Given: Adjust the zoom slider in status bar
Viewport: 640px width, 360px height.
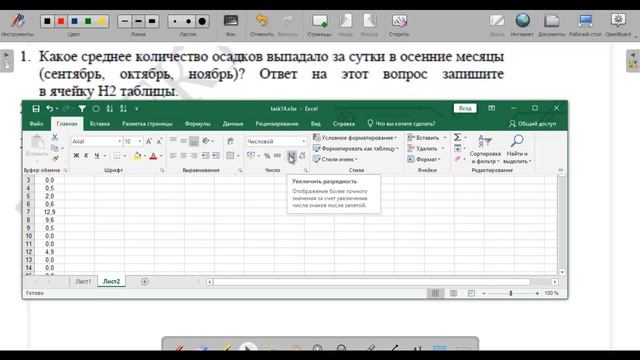Looking at the screenshot, I should (511, 293).
